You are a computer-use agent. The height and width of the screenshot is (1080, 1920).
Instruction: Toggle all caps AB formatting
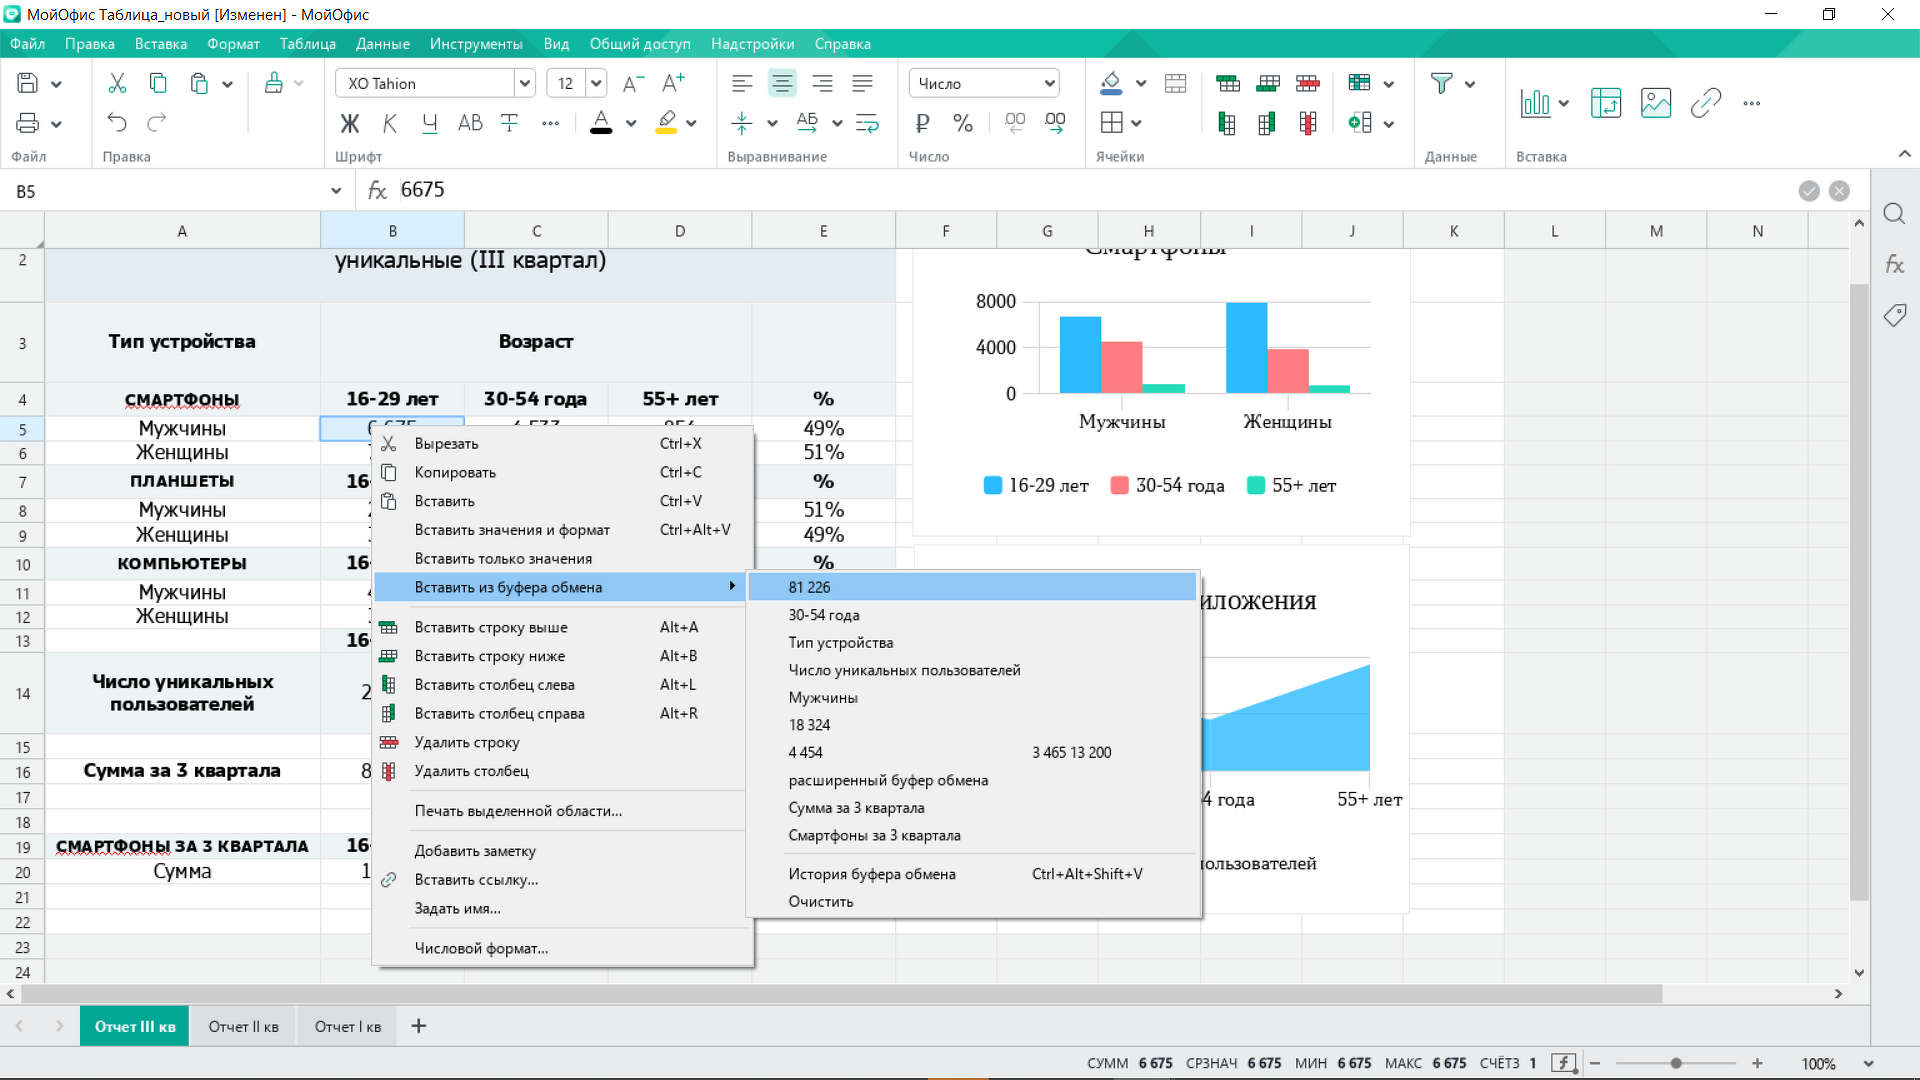tap(470, 123)
